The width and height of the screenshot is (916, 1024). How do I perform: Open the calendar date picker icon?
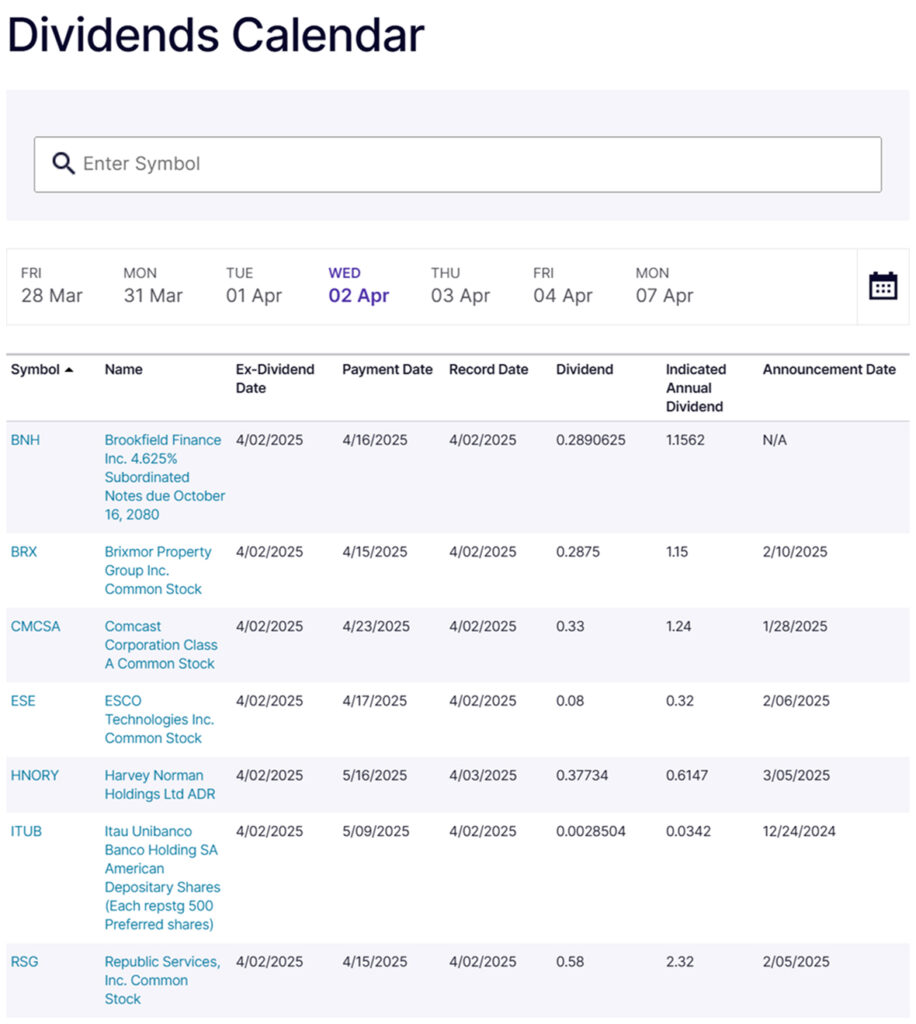click(x=882, y=286)
